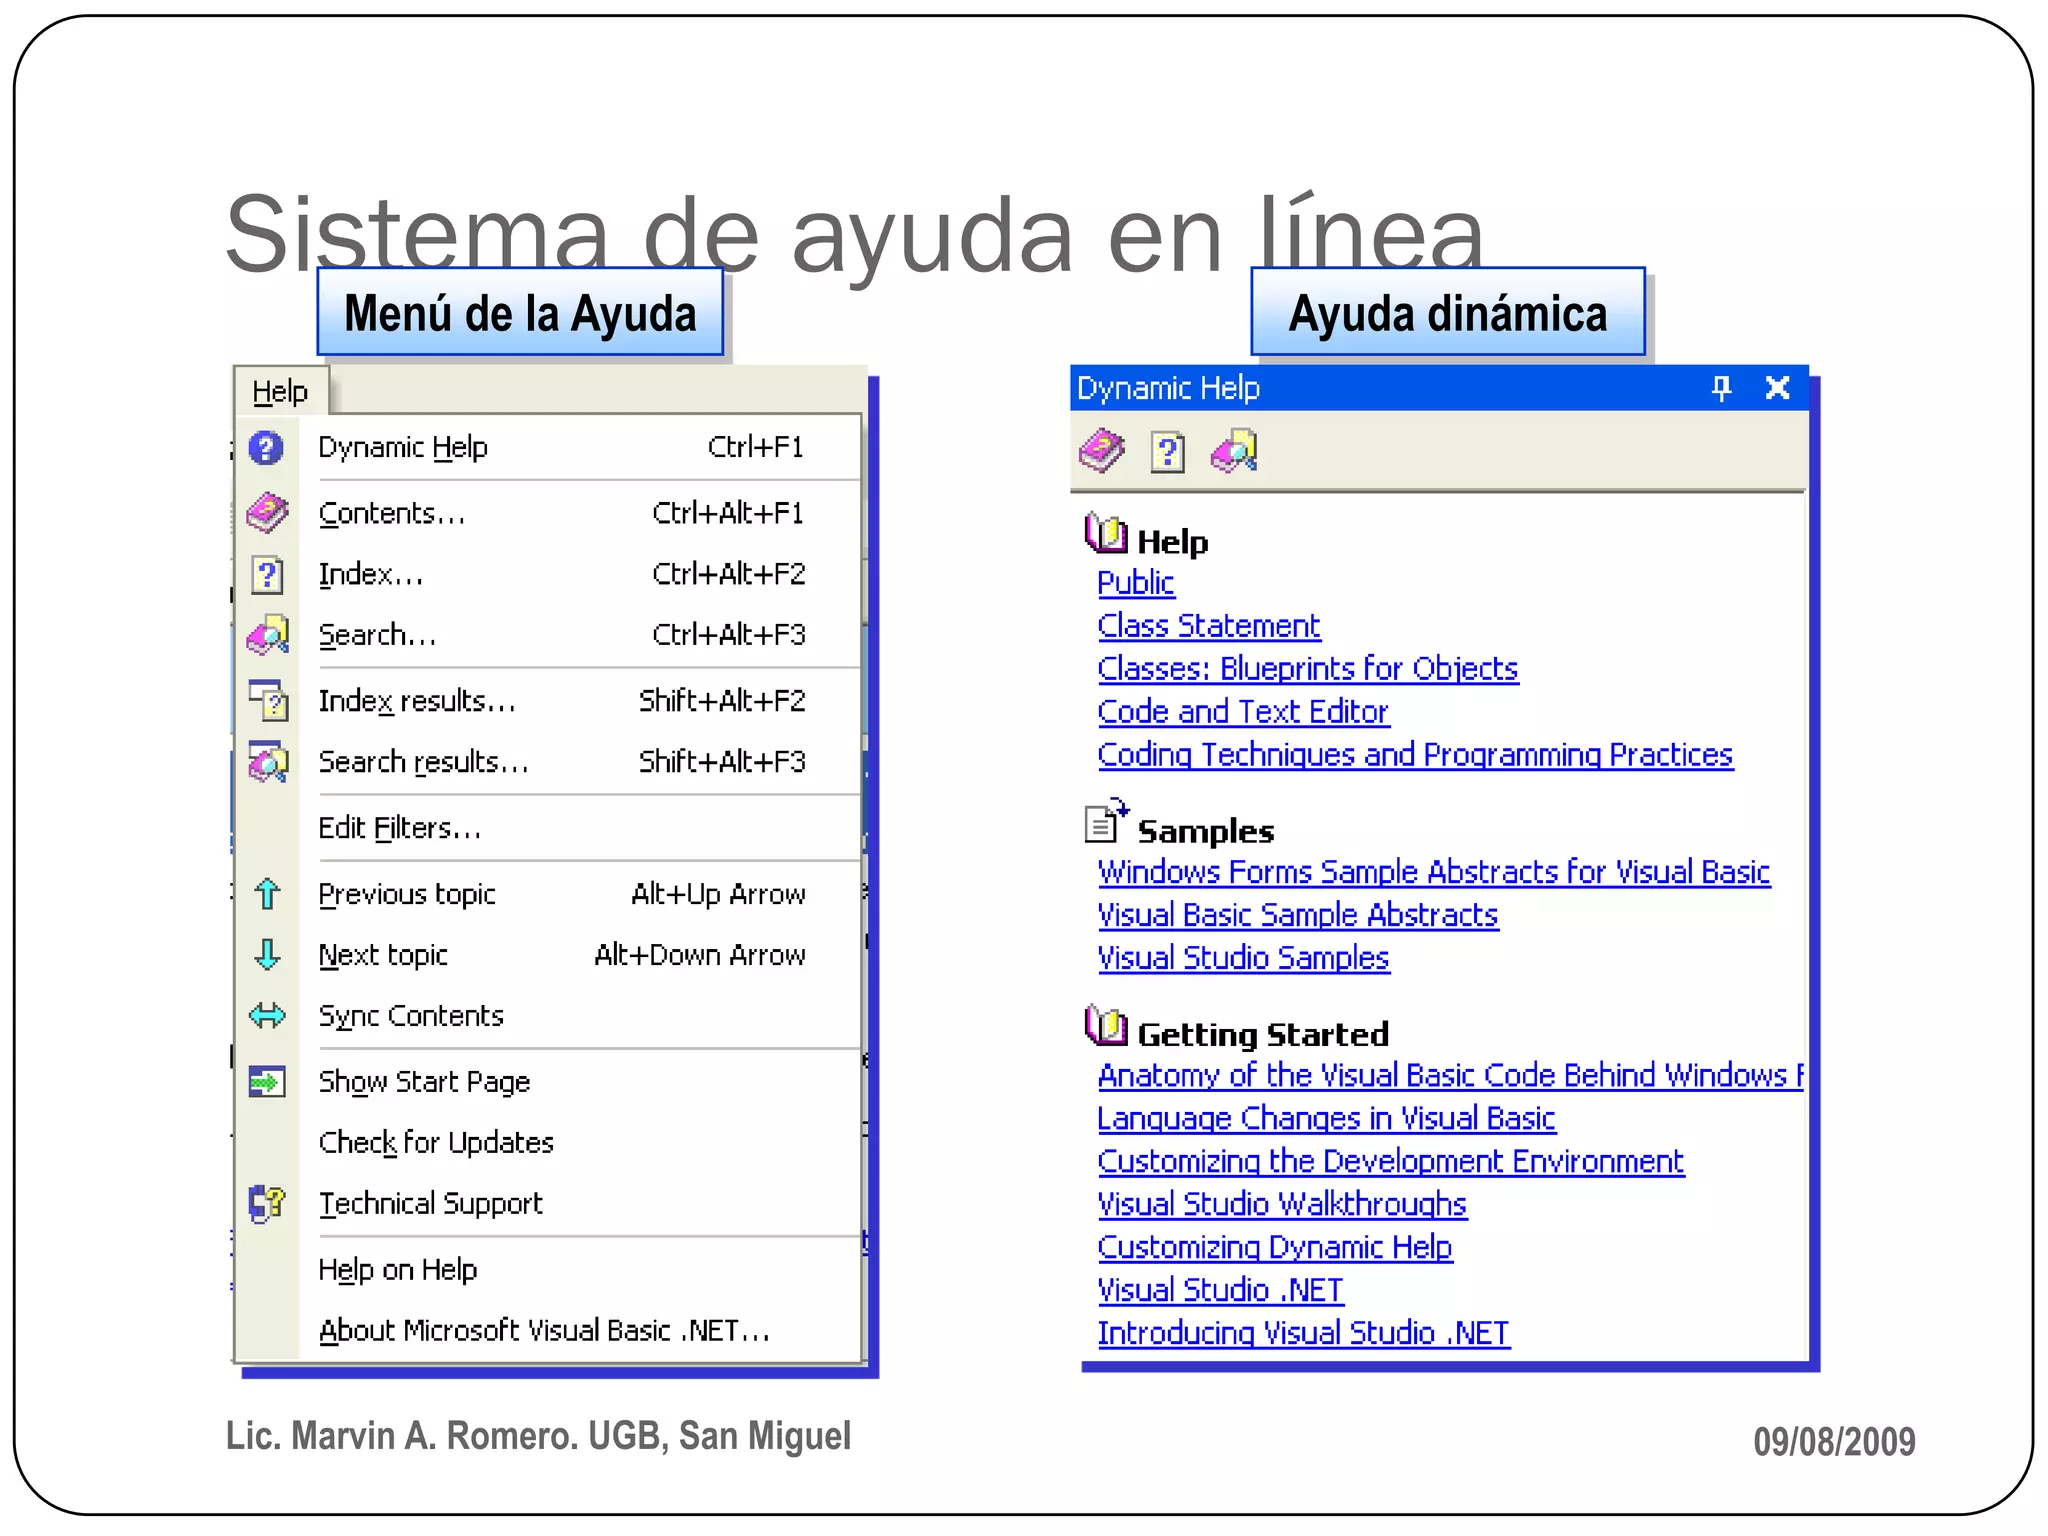Follow the Visual Basic Sample Abstracts link
Screen dimensions: 2048x1536
pyautogui.click(x=1297, y=915)
